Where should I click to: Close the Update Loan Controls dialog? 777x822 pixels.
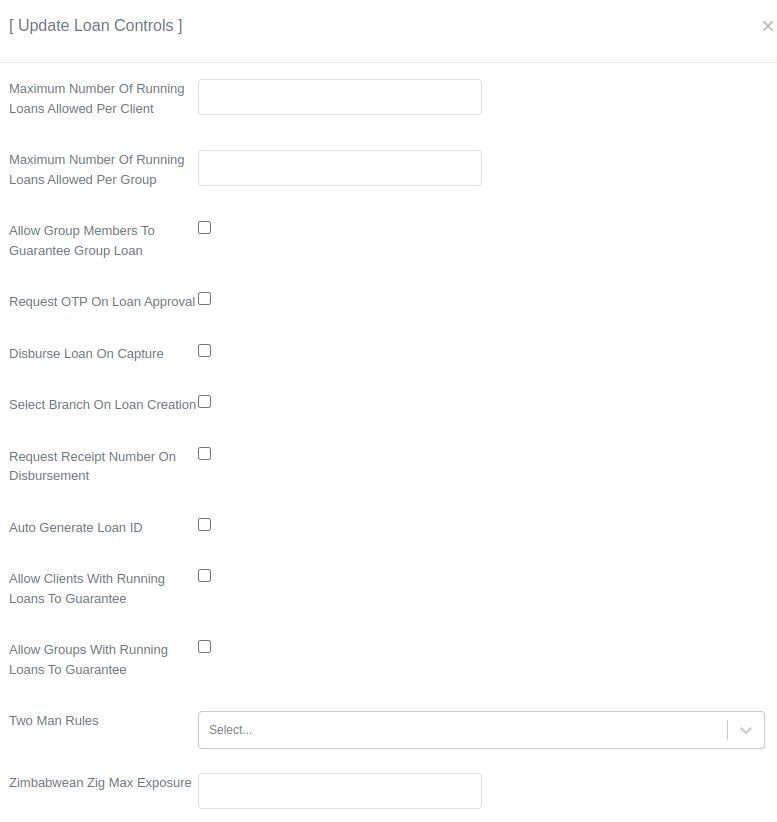767,26
